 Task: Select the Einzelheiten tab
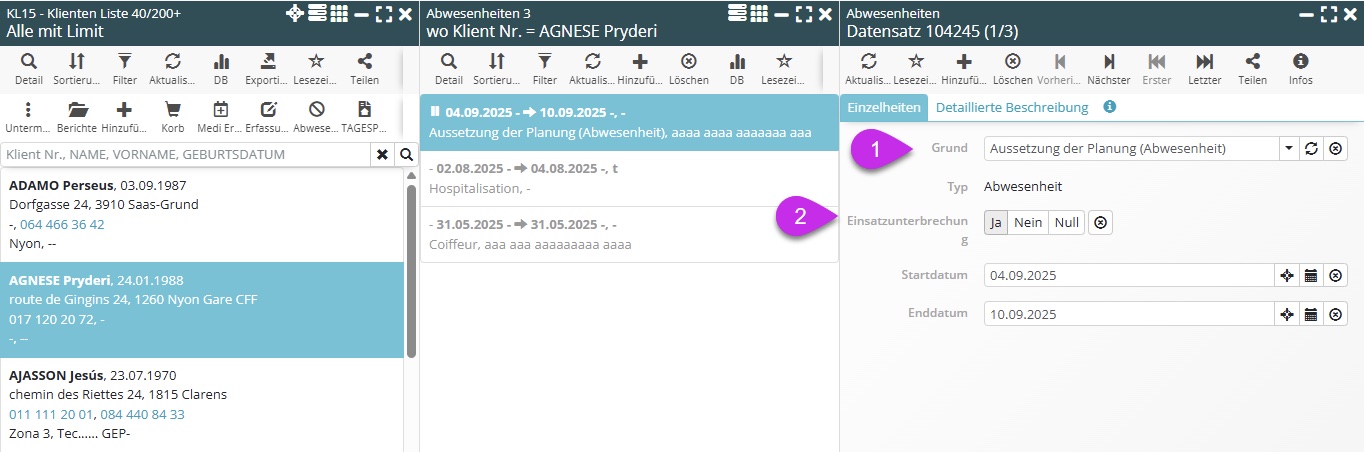pos(884,107)
